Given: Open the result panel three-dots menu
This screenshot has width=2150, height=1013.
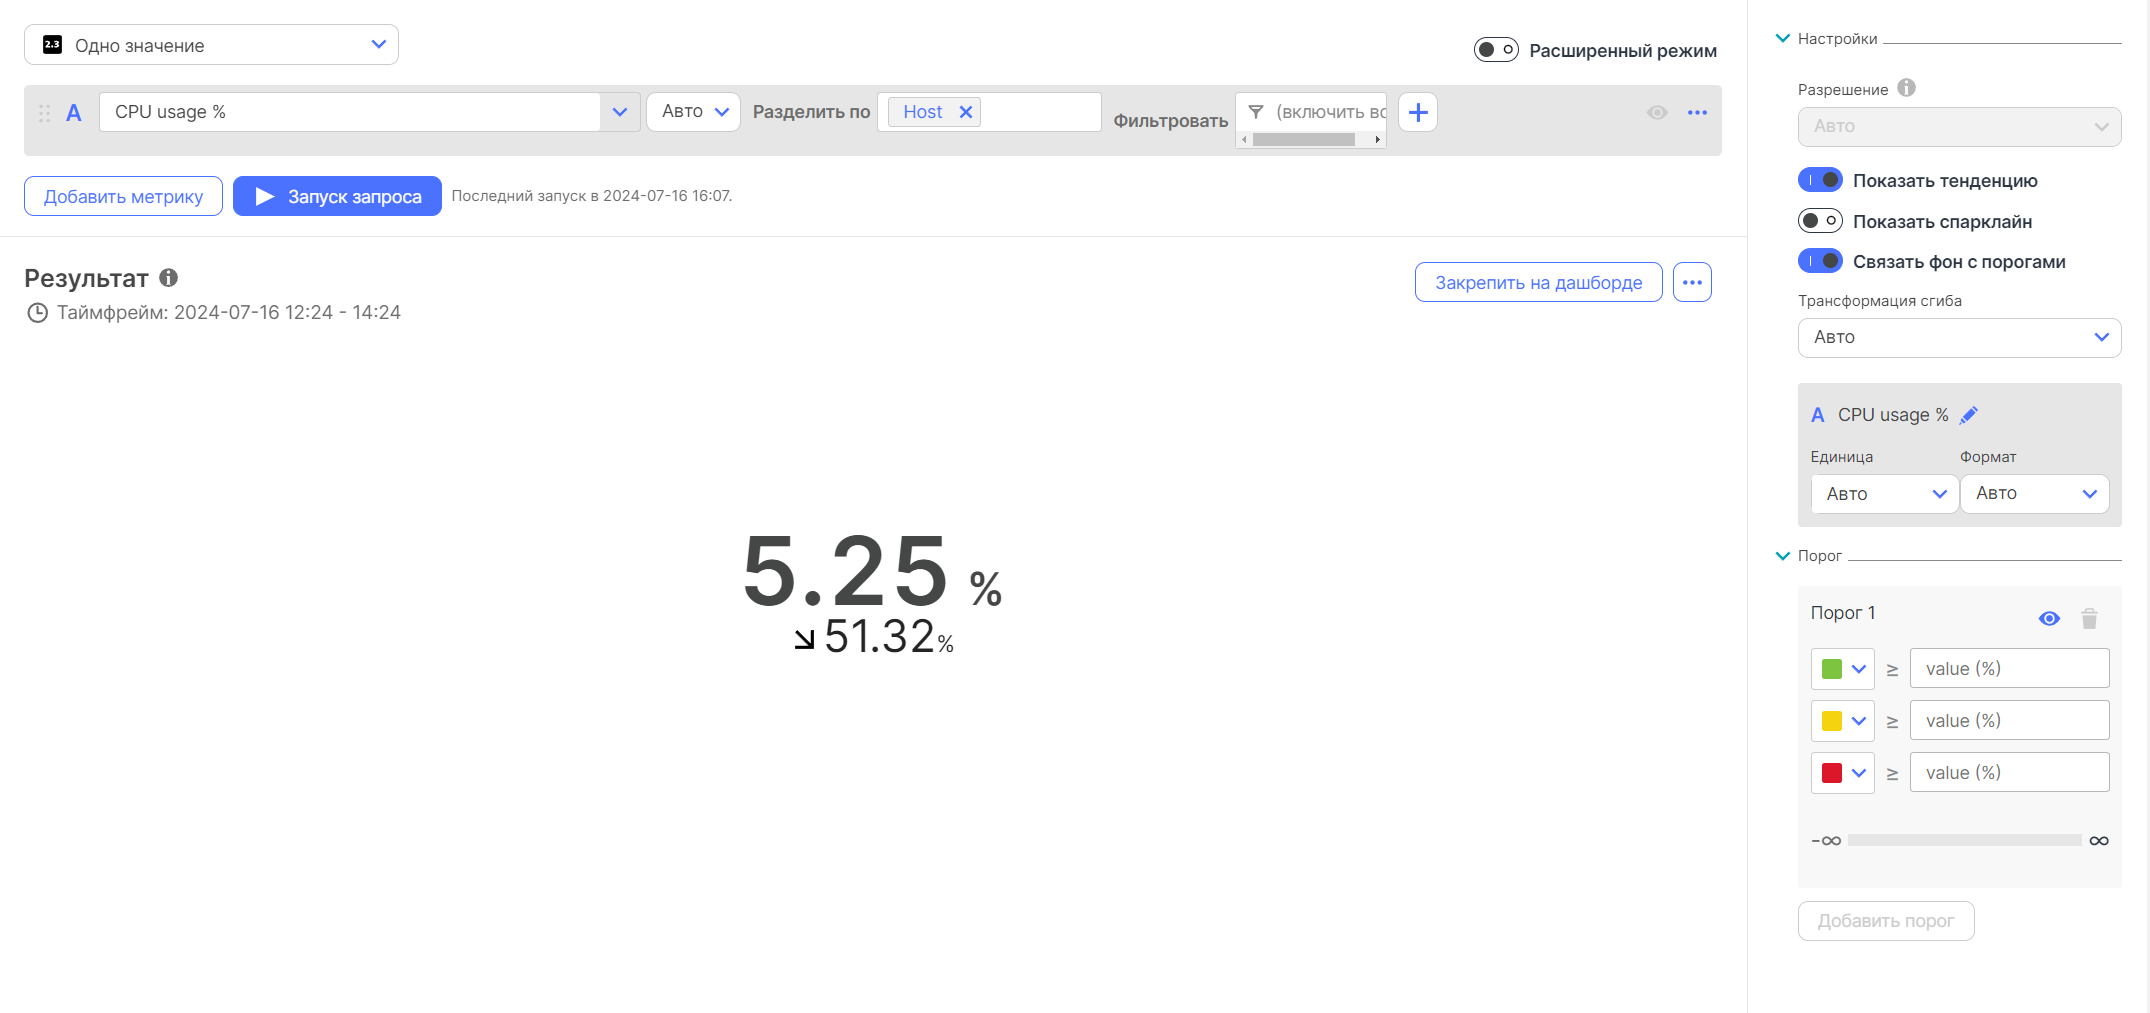Looking at the screenshot, I should coord(1692,282).
